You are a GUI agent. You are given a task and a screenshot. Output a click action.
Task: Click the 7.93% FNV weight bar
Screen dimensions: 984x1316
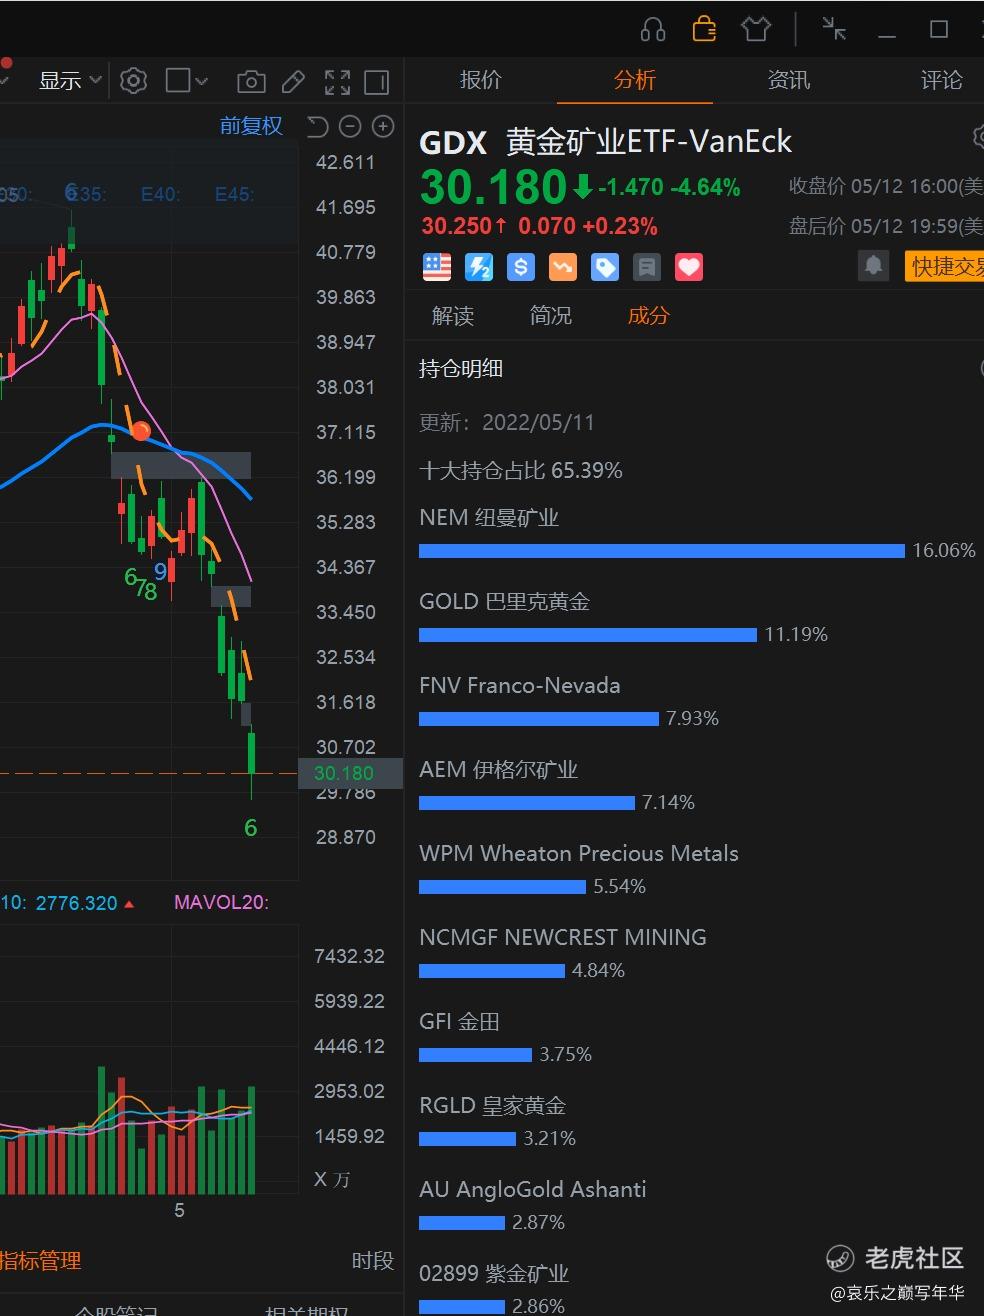click(x=539, y=719)
